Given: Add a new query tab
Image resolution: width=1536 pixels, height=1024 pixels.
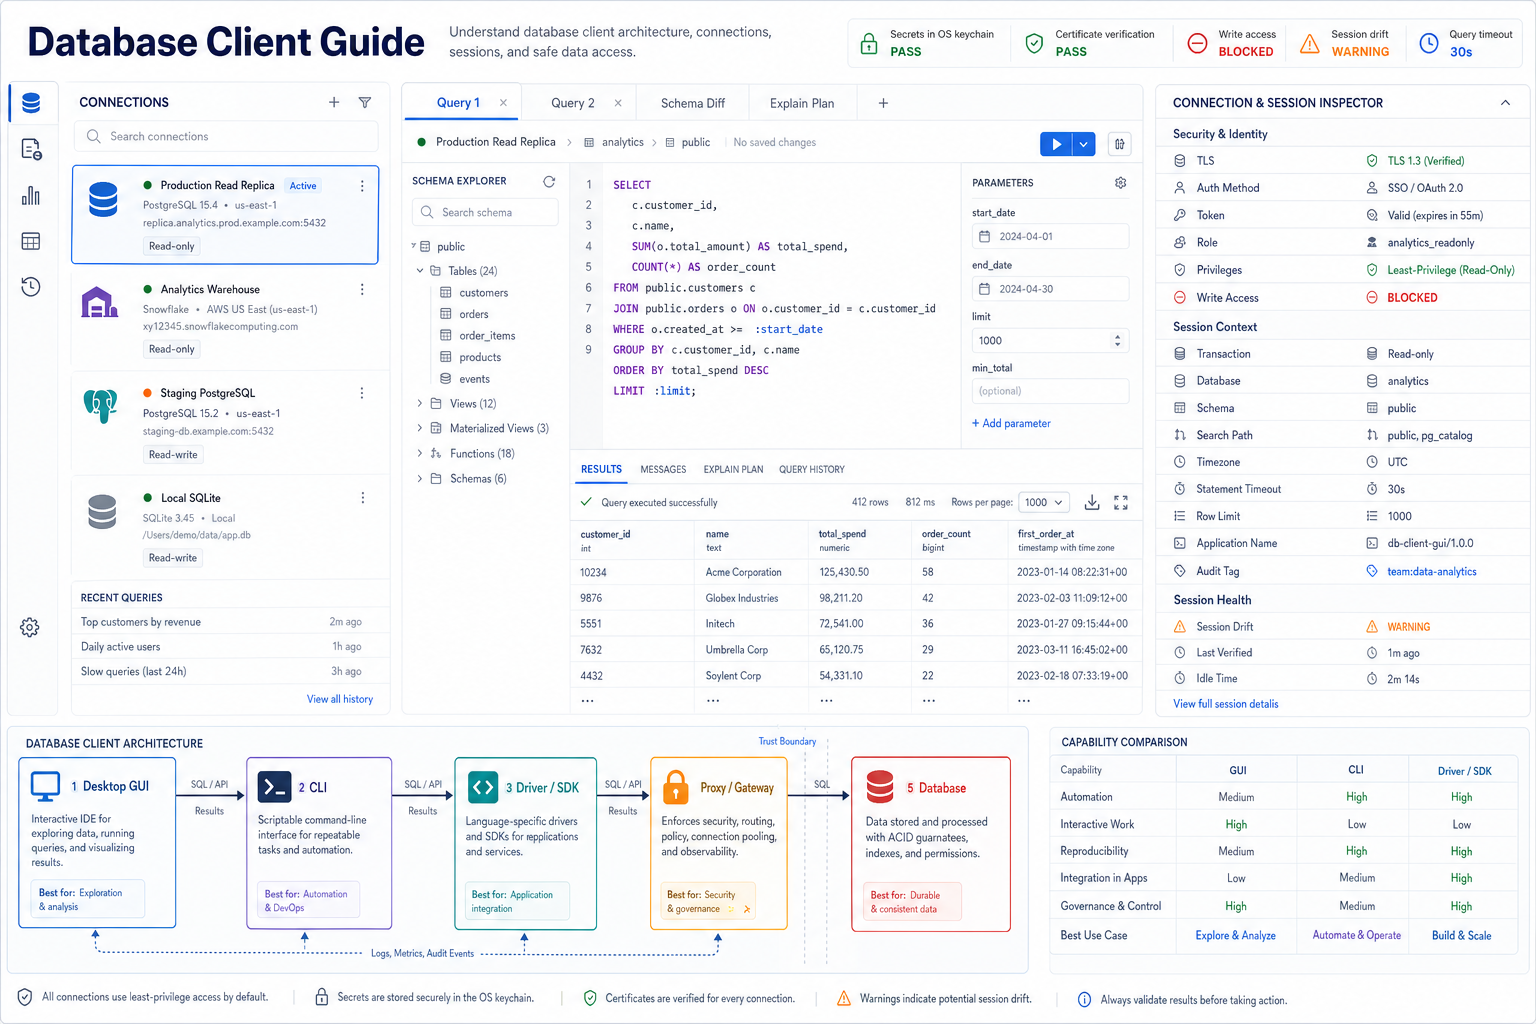Looking at the screenshot, I should click(883, 103).
